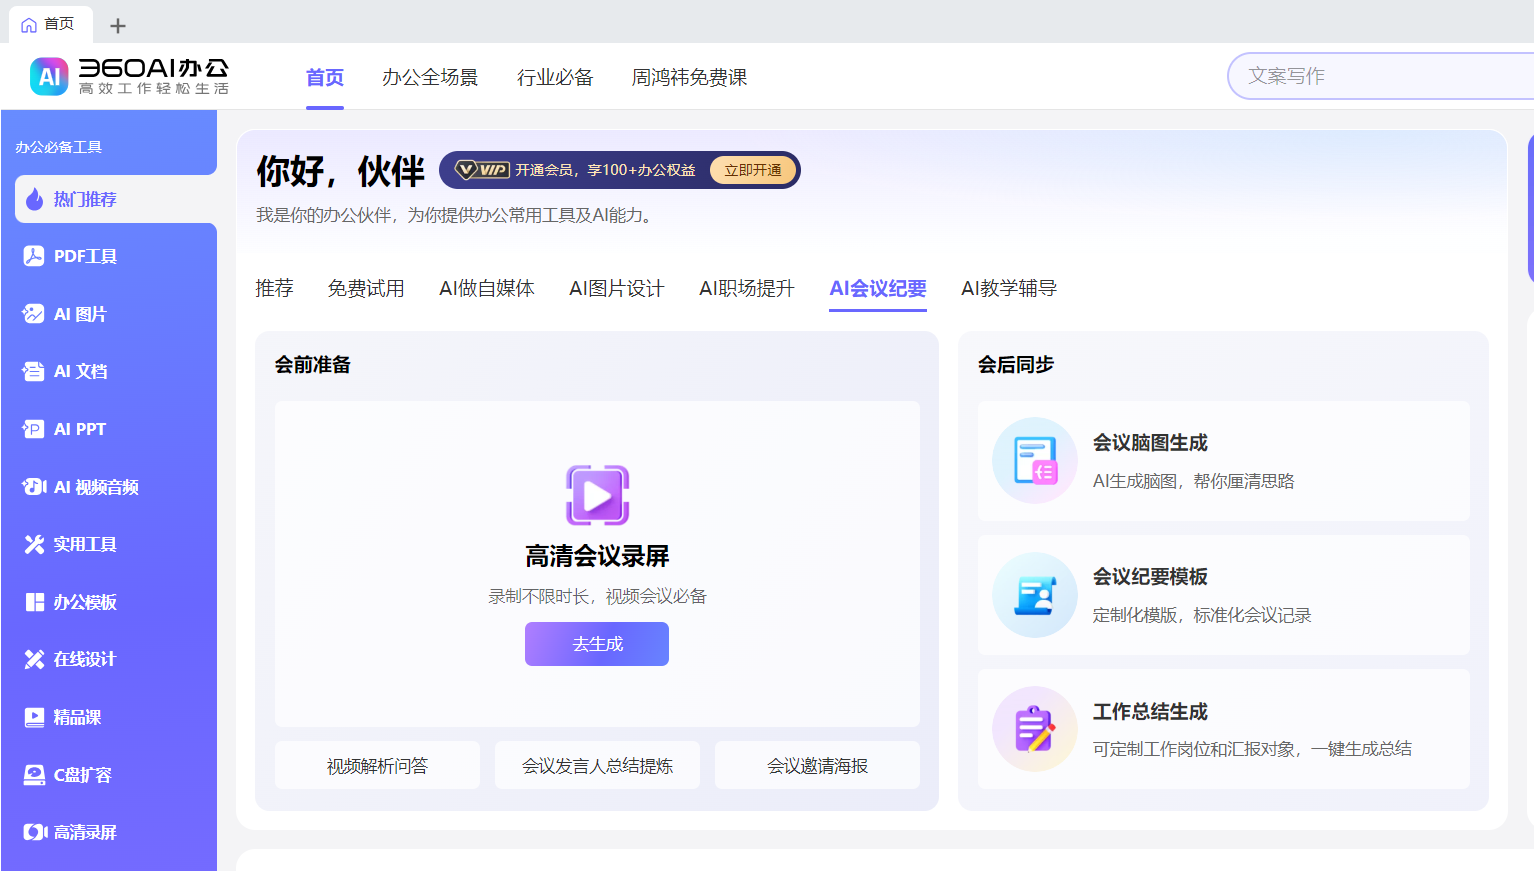Screen dimensions: 1534x871
Task: Click the 会议邀请海报 button
Action: [x=817, y=766]
